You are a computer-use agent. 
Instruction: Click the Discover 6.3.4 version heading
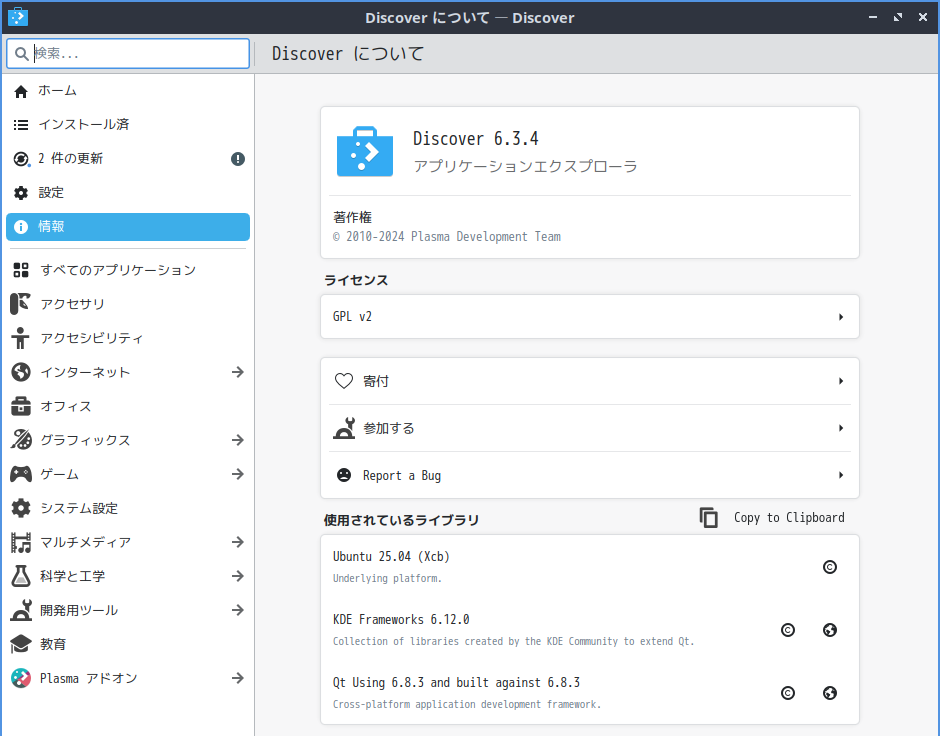click(475, 139)
